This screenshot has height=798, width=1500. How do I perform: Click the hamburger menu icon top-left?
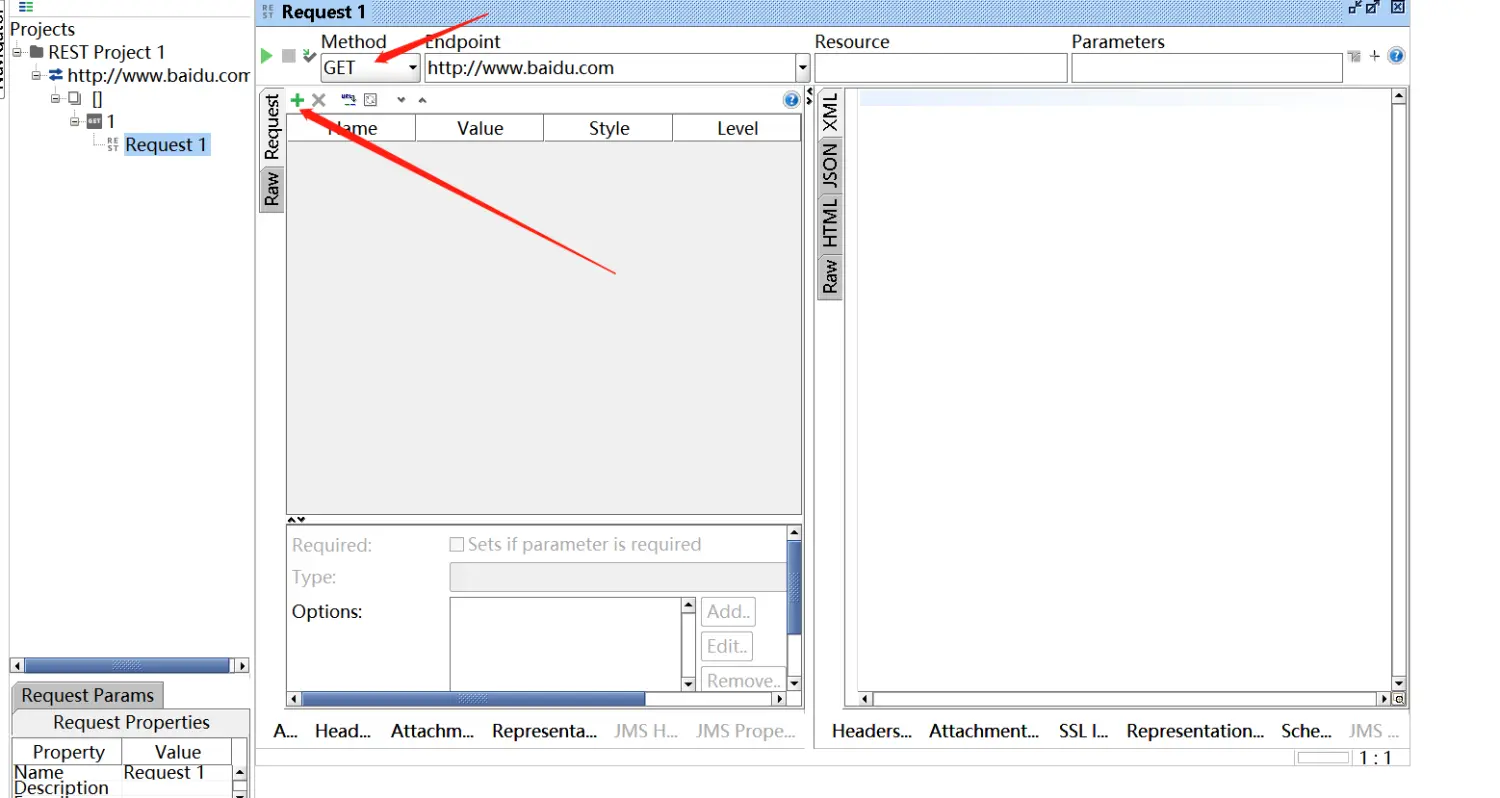24,8
